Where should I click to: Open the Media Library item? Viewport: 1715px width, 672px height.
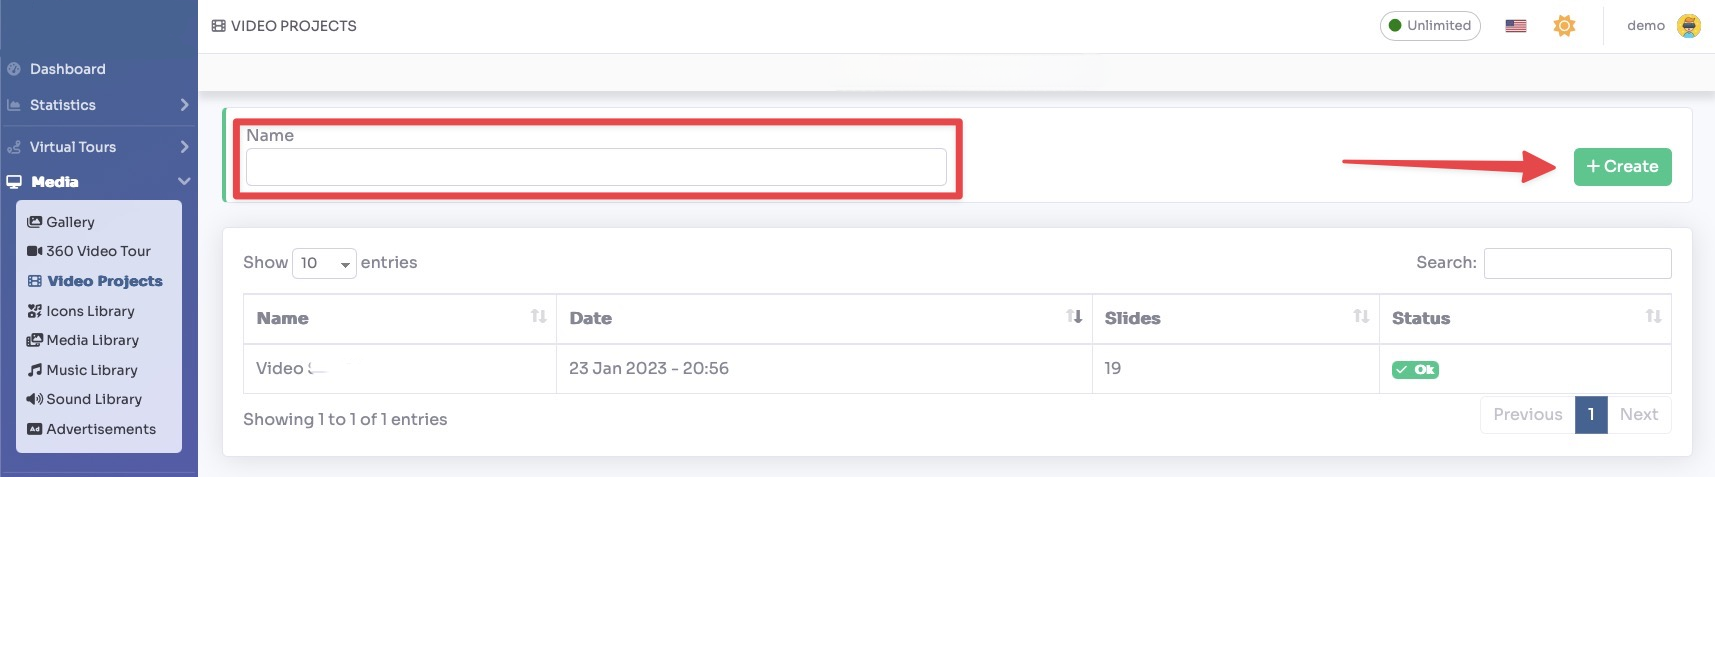(x=92, y=340)
